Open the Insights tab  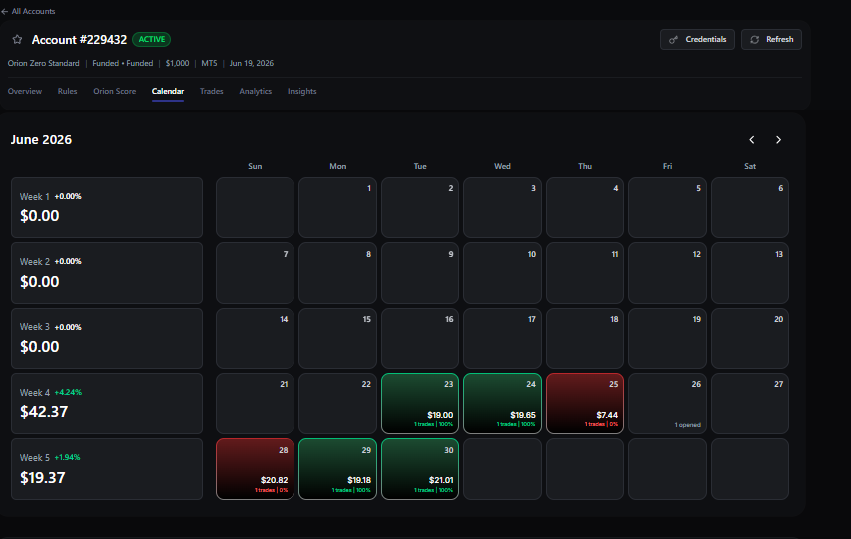tap(302, 91)
